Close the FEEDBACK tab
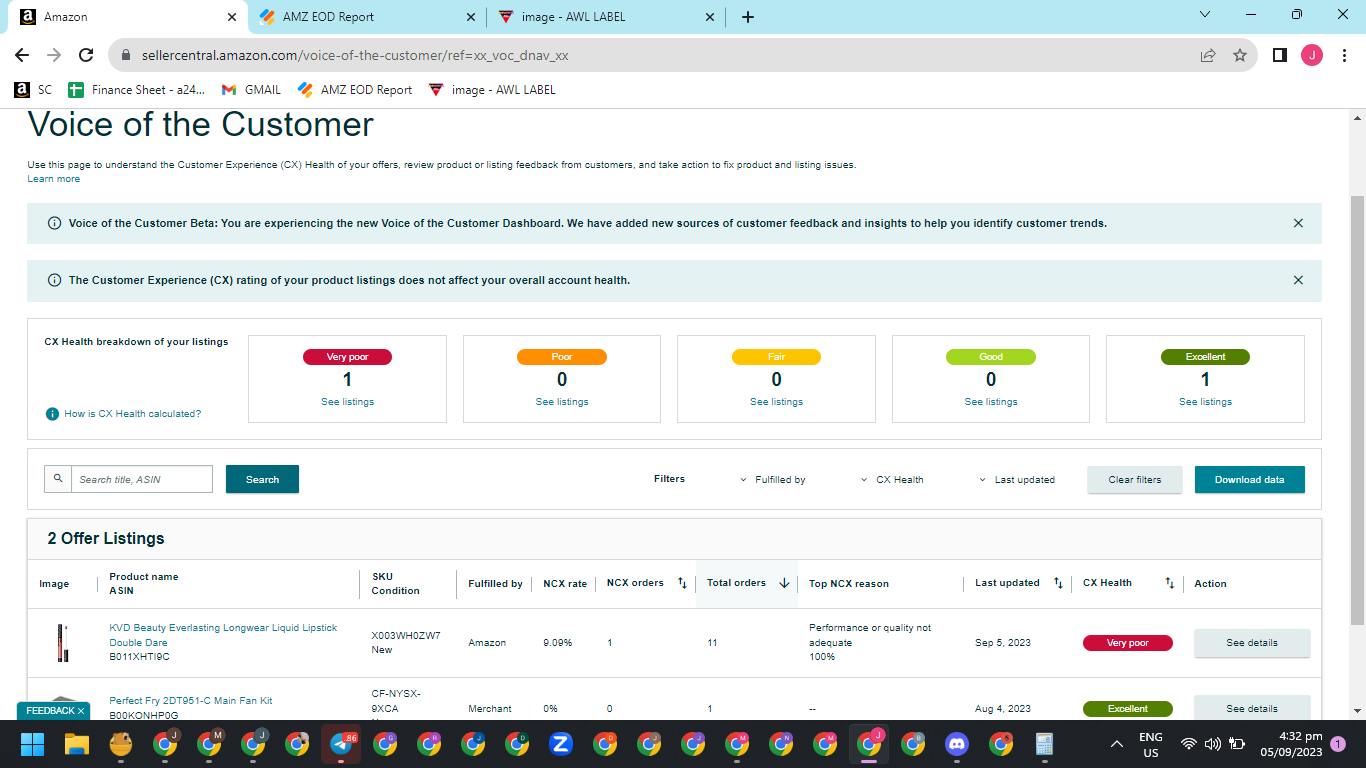The height and width of the screenshot is (768, 1366). tap(81, 711)
